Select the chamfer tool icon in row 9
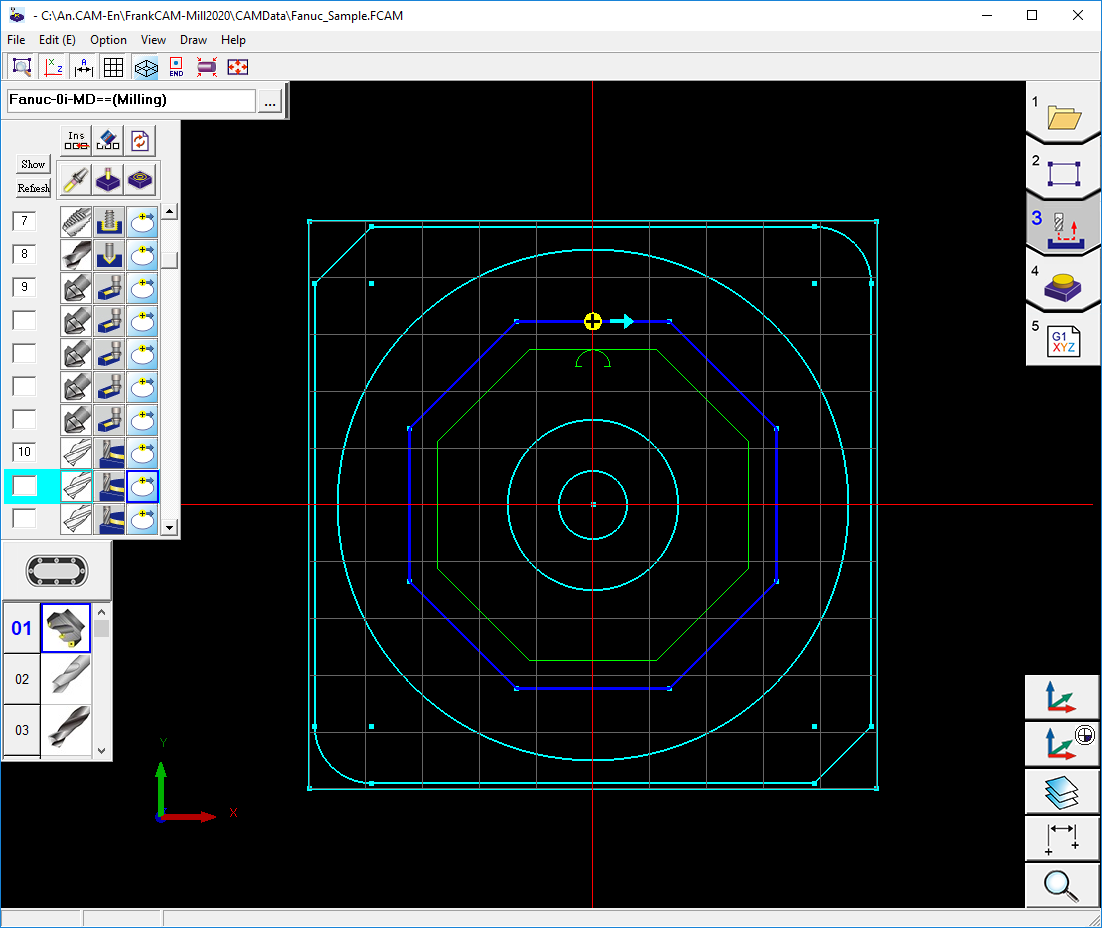Viewport: 1102px width, 928px height. (76, 288)
